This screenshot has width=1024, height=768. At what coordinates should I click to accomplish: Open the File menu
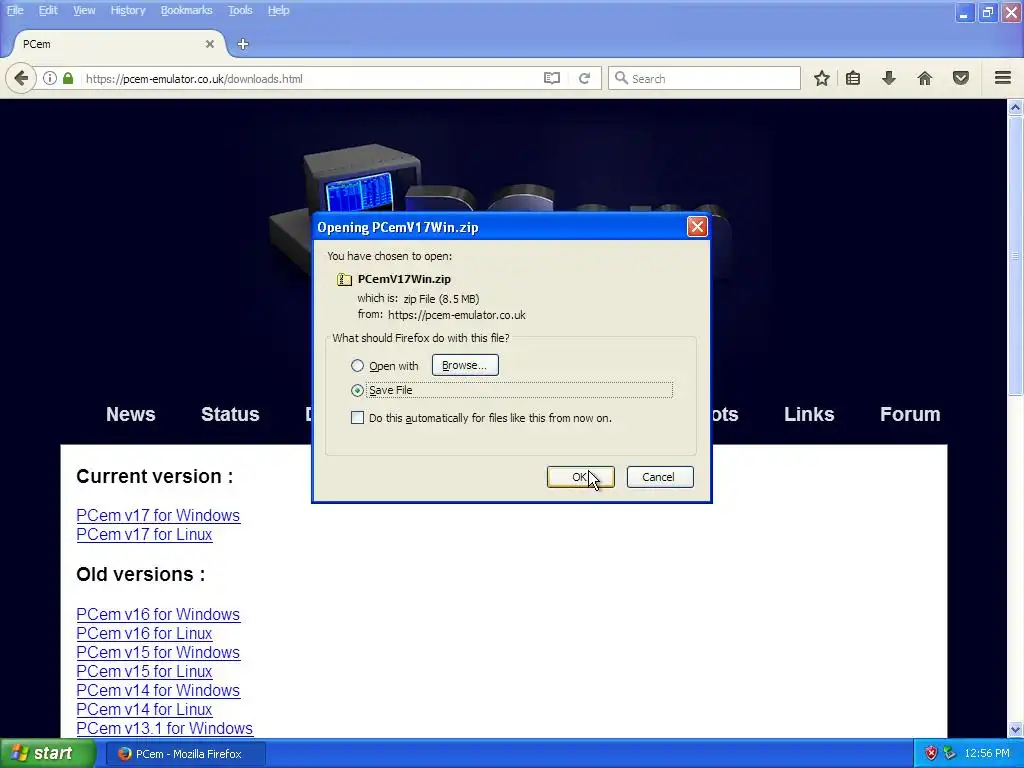coord(15,10)
